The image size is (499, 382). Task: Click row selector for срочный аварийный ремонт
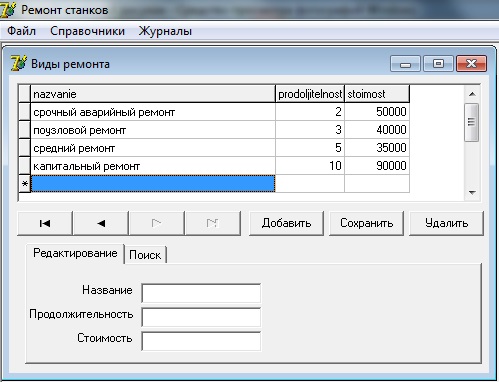point(24,112)
